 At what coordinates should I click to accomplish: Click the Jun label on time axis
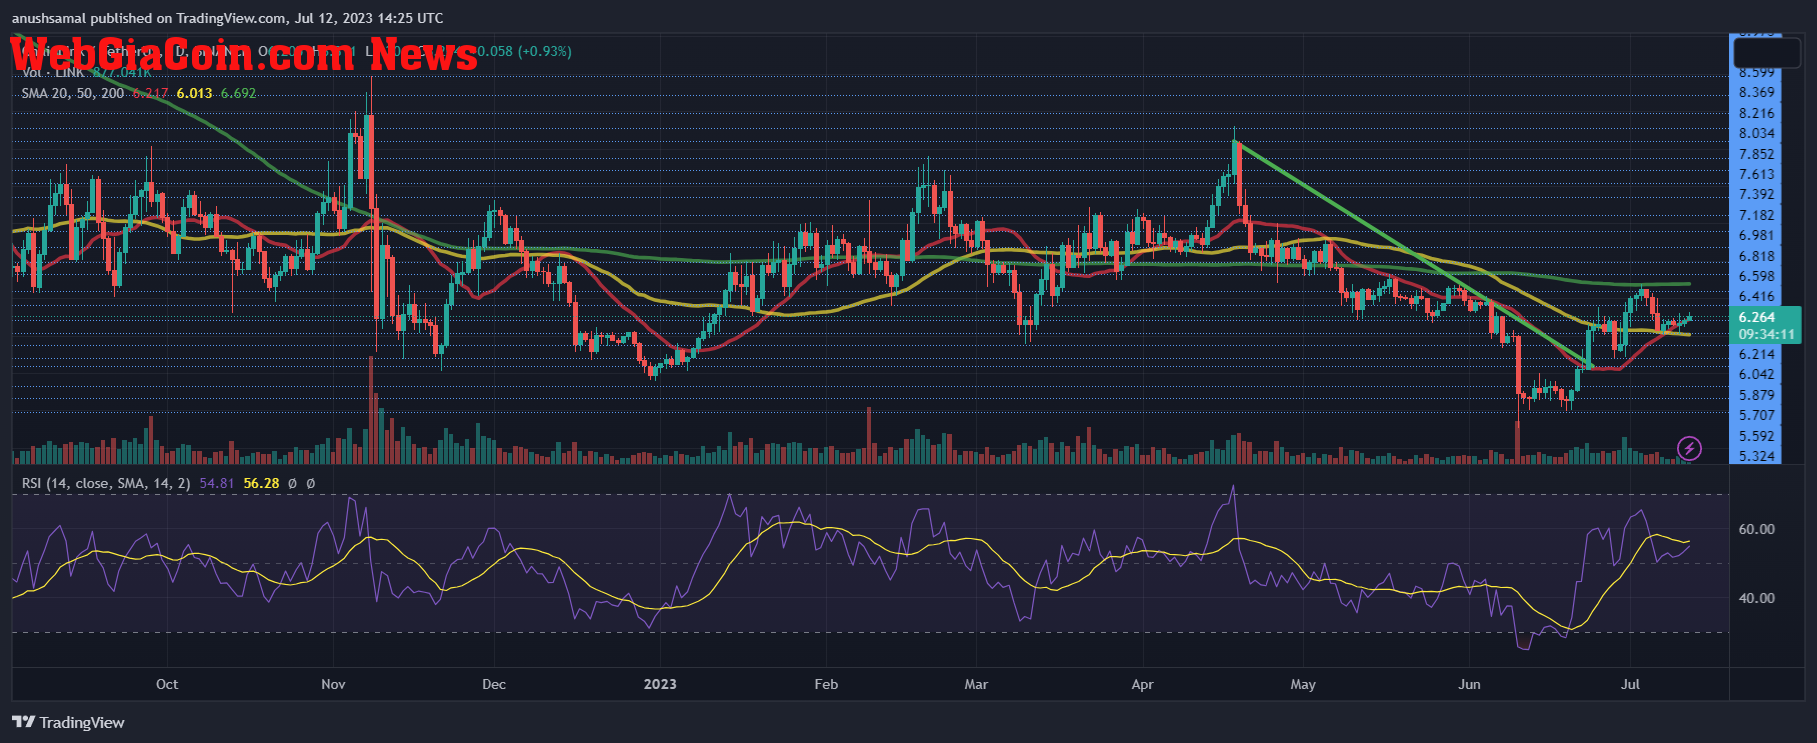1469,684
